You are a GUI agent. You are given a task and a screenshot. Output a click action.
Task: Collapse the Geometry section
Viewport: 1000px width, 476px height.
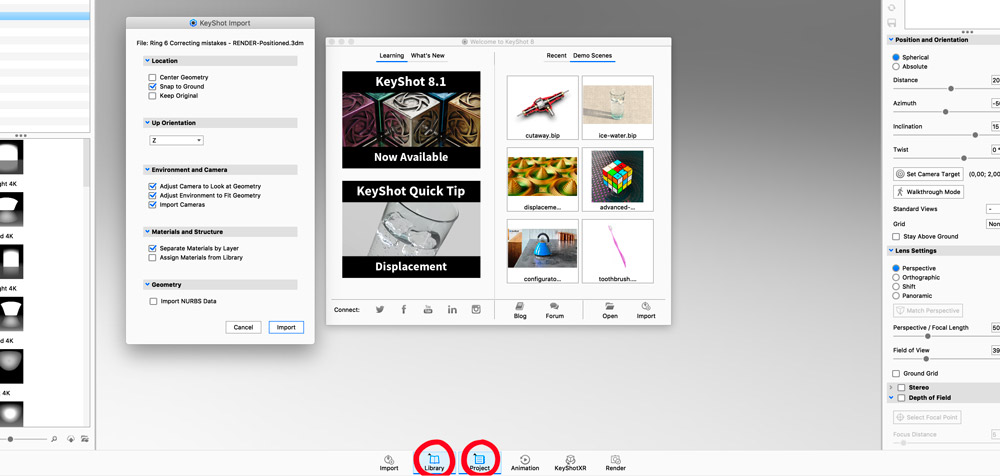pos(147,285)
